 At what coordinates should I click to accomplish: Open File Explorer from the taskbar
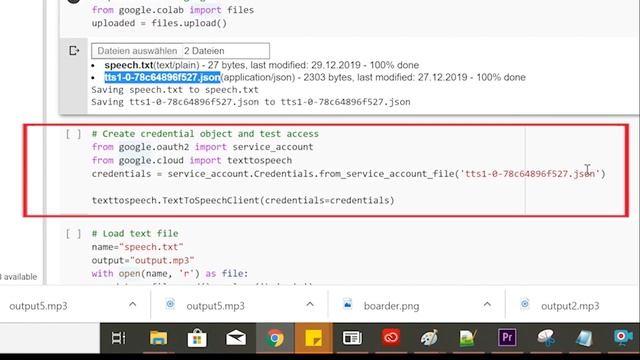tap(158, 338)
